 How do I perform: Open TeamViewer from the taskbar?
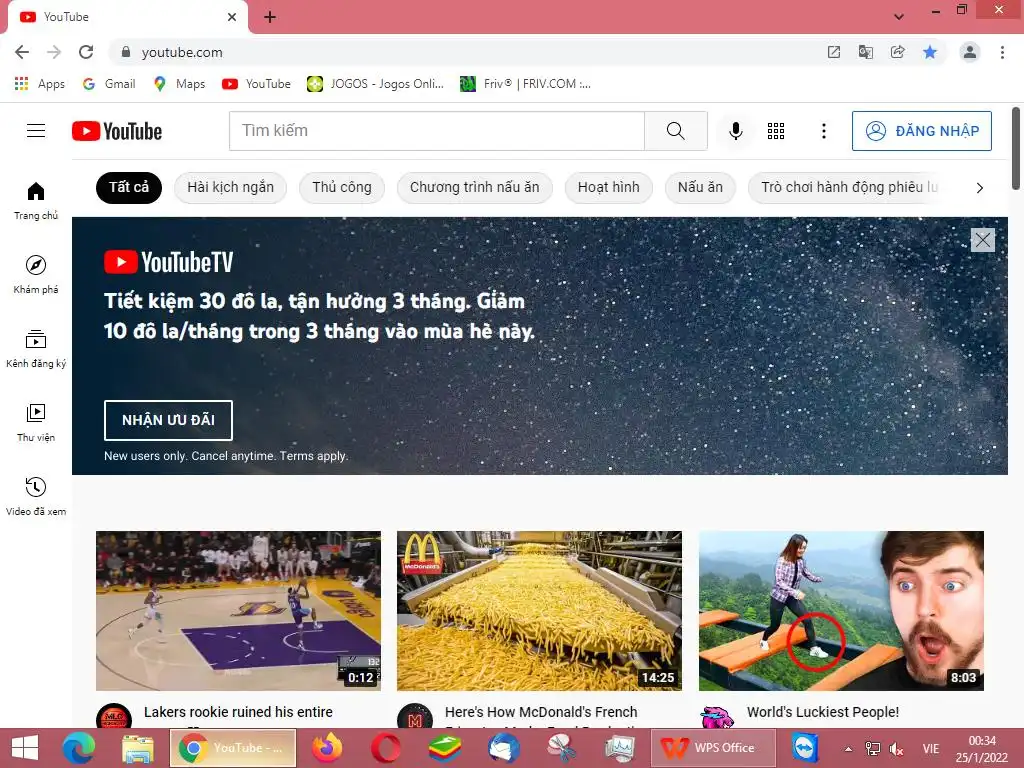click(805, 748)
